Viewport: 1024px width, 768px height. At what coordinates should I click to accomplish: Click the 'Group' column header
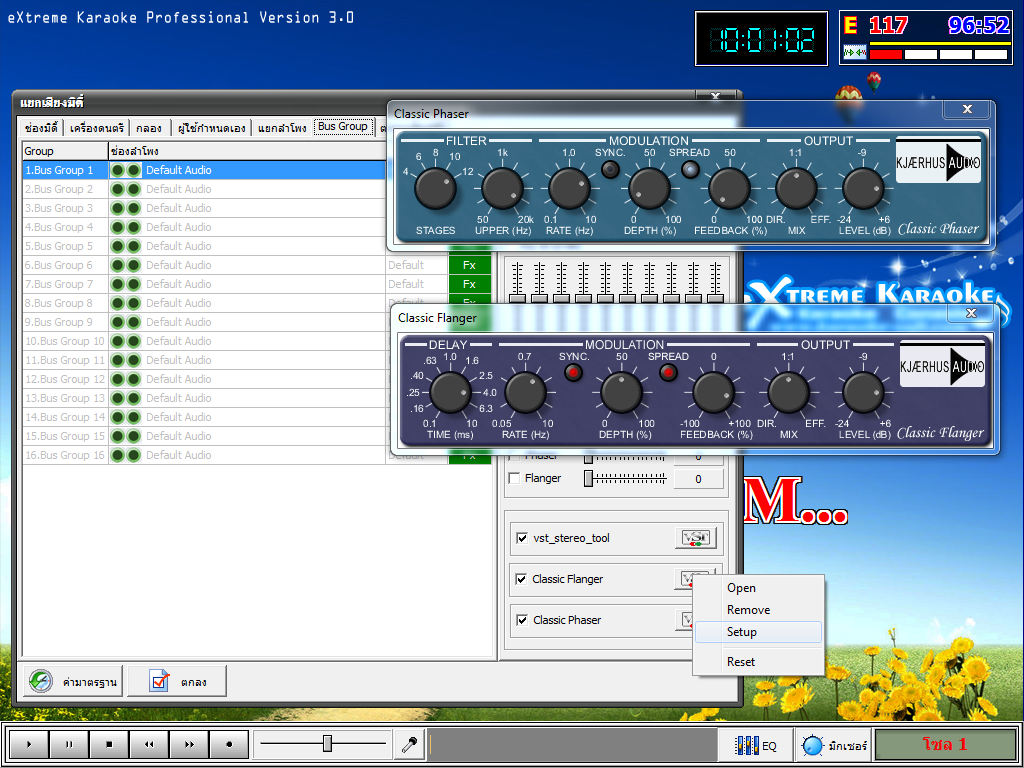pos(65,152)
